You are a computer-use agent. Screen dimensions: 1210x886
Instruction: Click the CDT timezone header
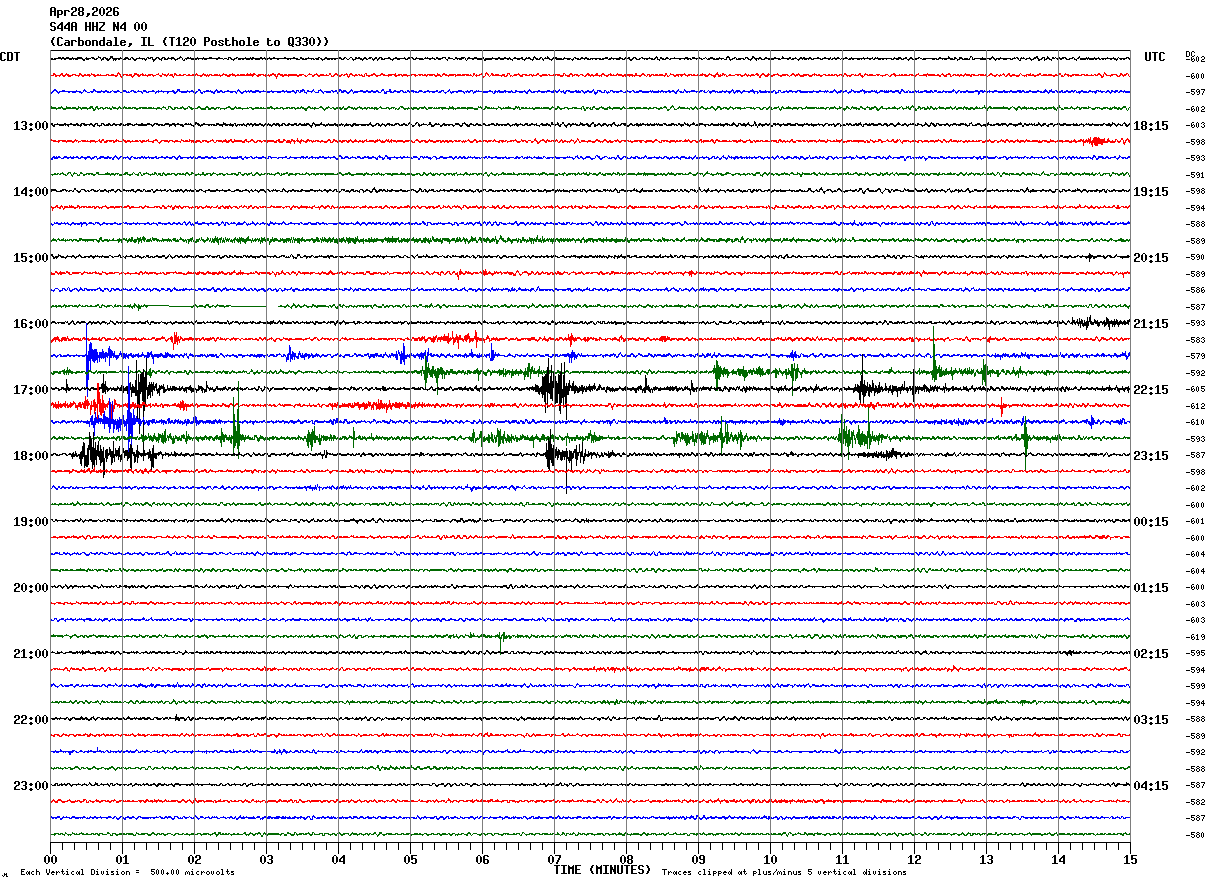pyautogui.click(x=10, y=57)
